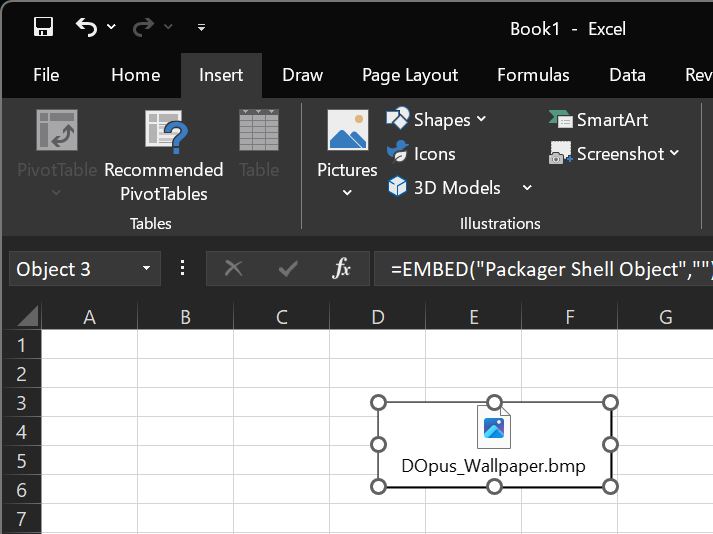Viewport: 713px width, 534px height.
Task: Open Customize Quick Access Toolbar menu
Action: (201, 28)
